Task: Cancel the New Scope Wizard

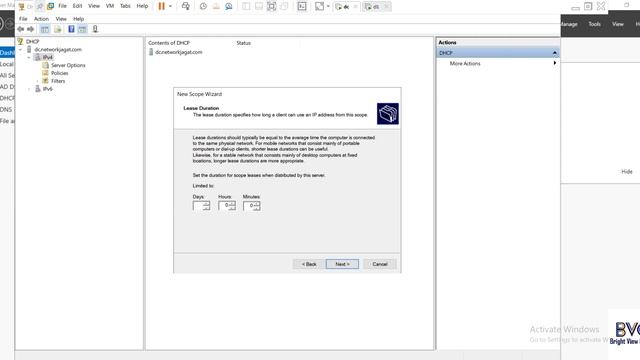Action: [380, 264]
